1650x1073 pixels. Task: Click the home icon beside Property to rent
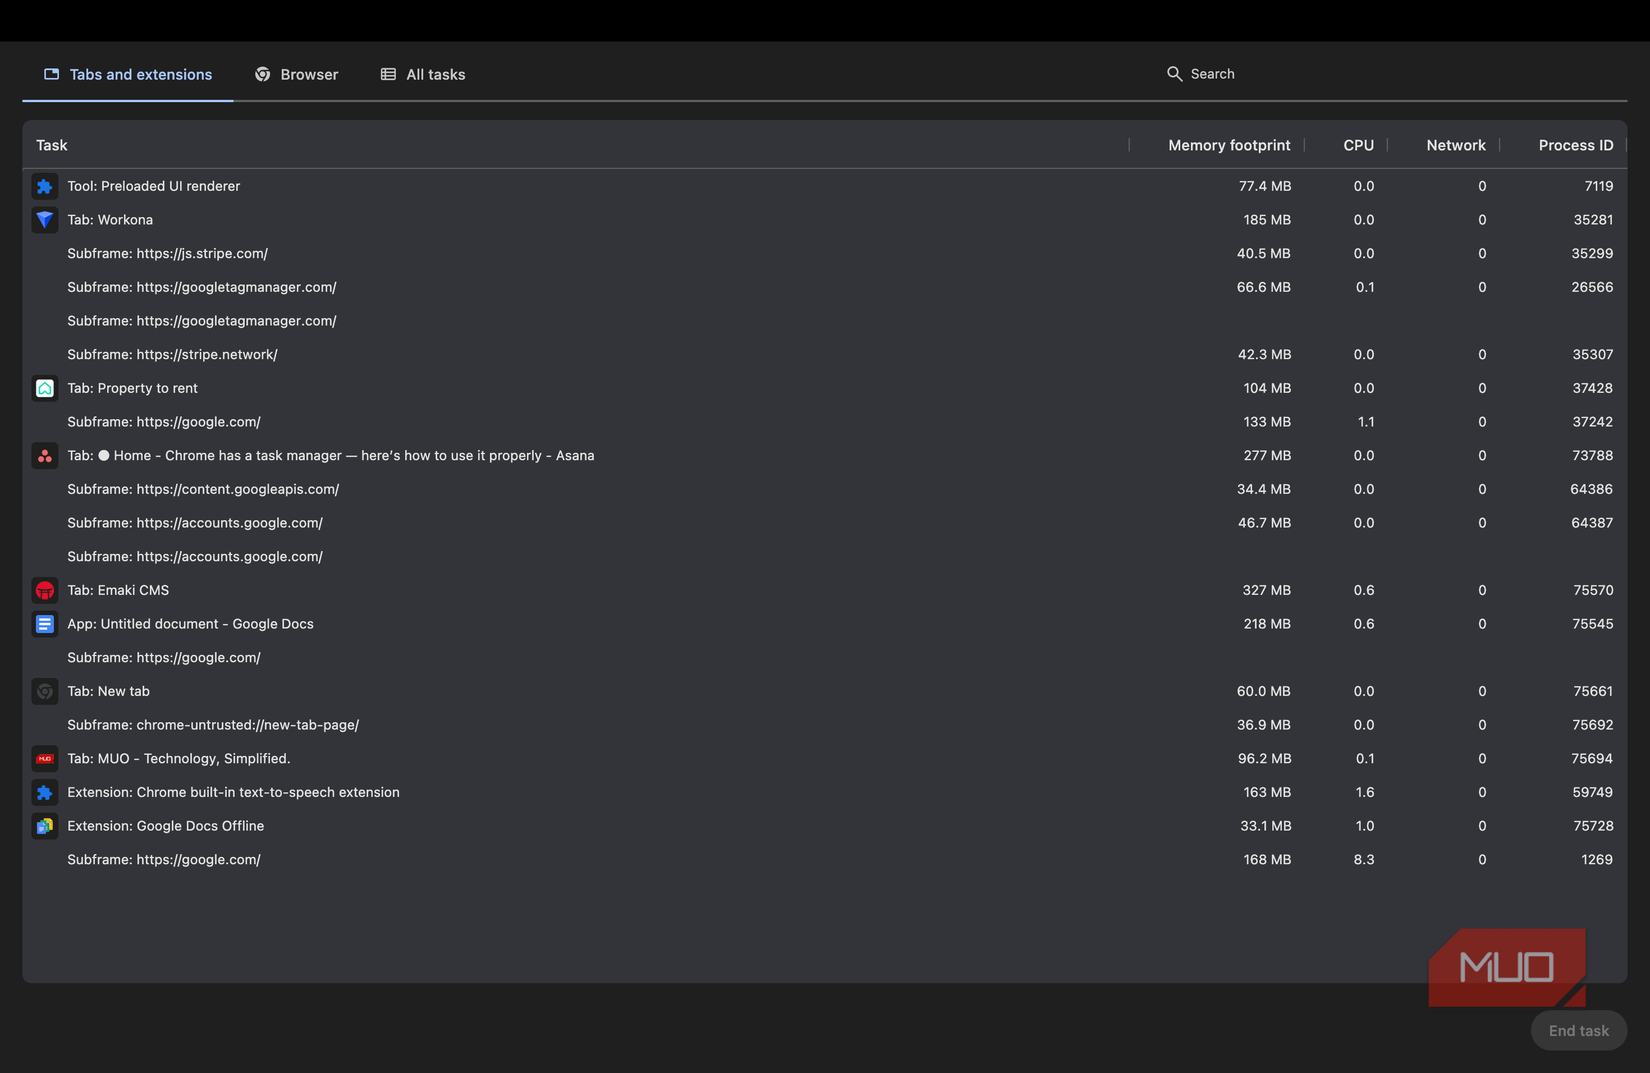coord(45,388)
